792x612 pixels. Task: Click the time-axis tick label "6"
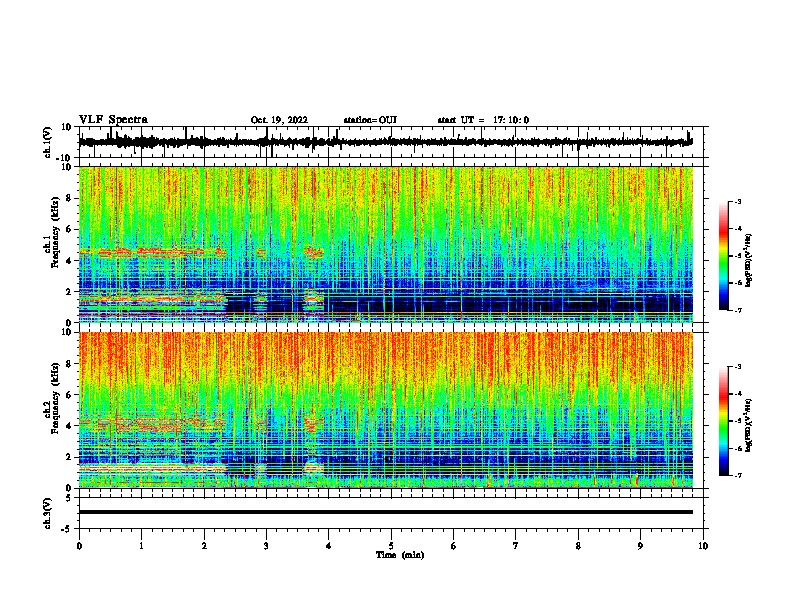[x=454, y=546]
